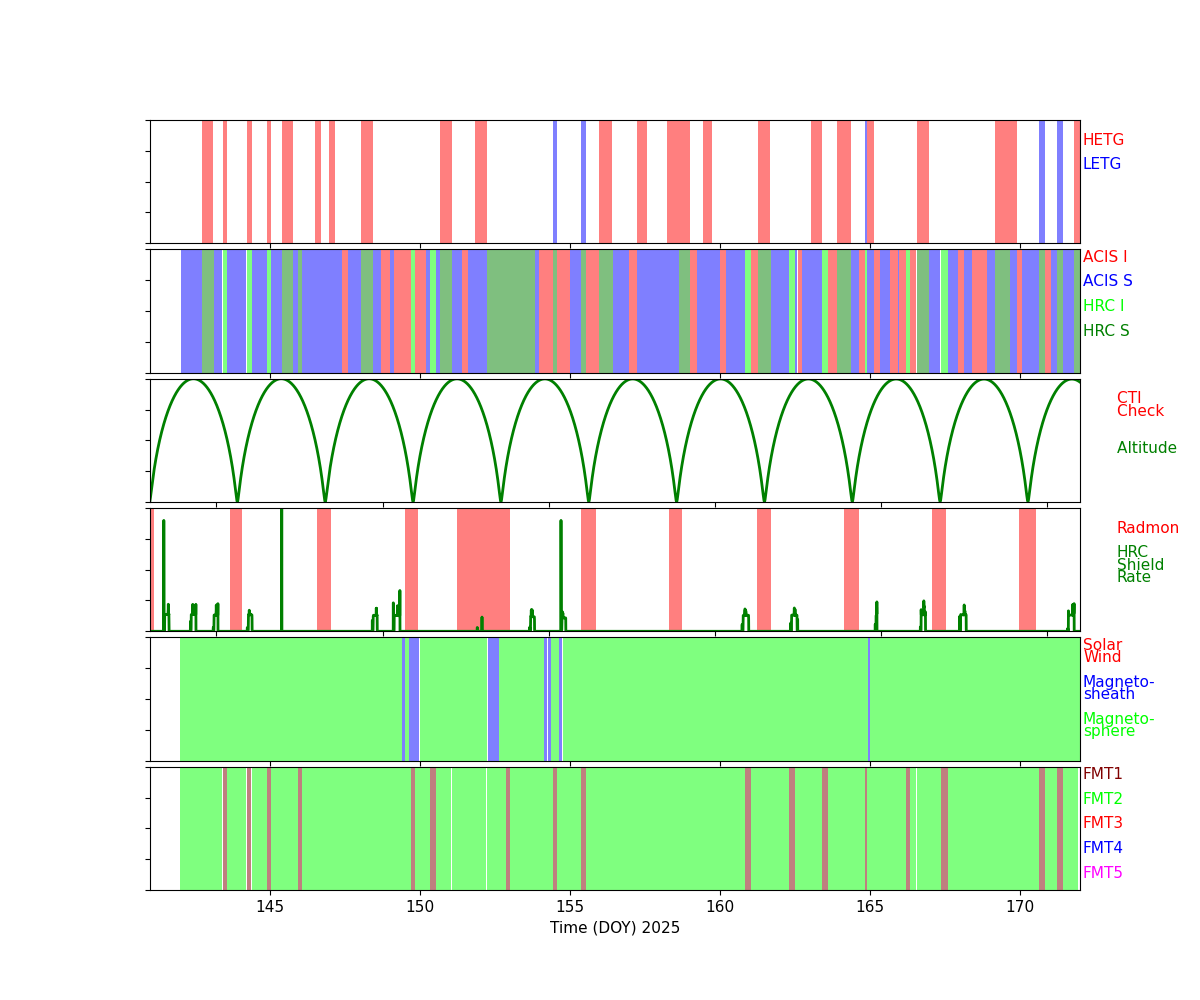Click the 165 x-axis tick label
The image size is (1200, 1000).
870,907
